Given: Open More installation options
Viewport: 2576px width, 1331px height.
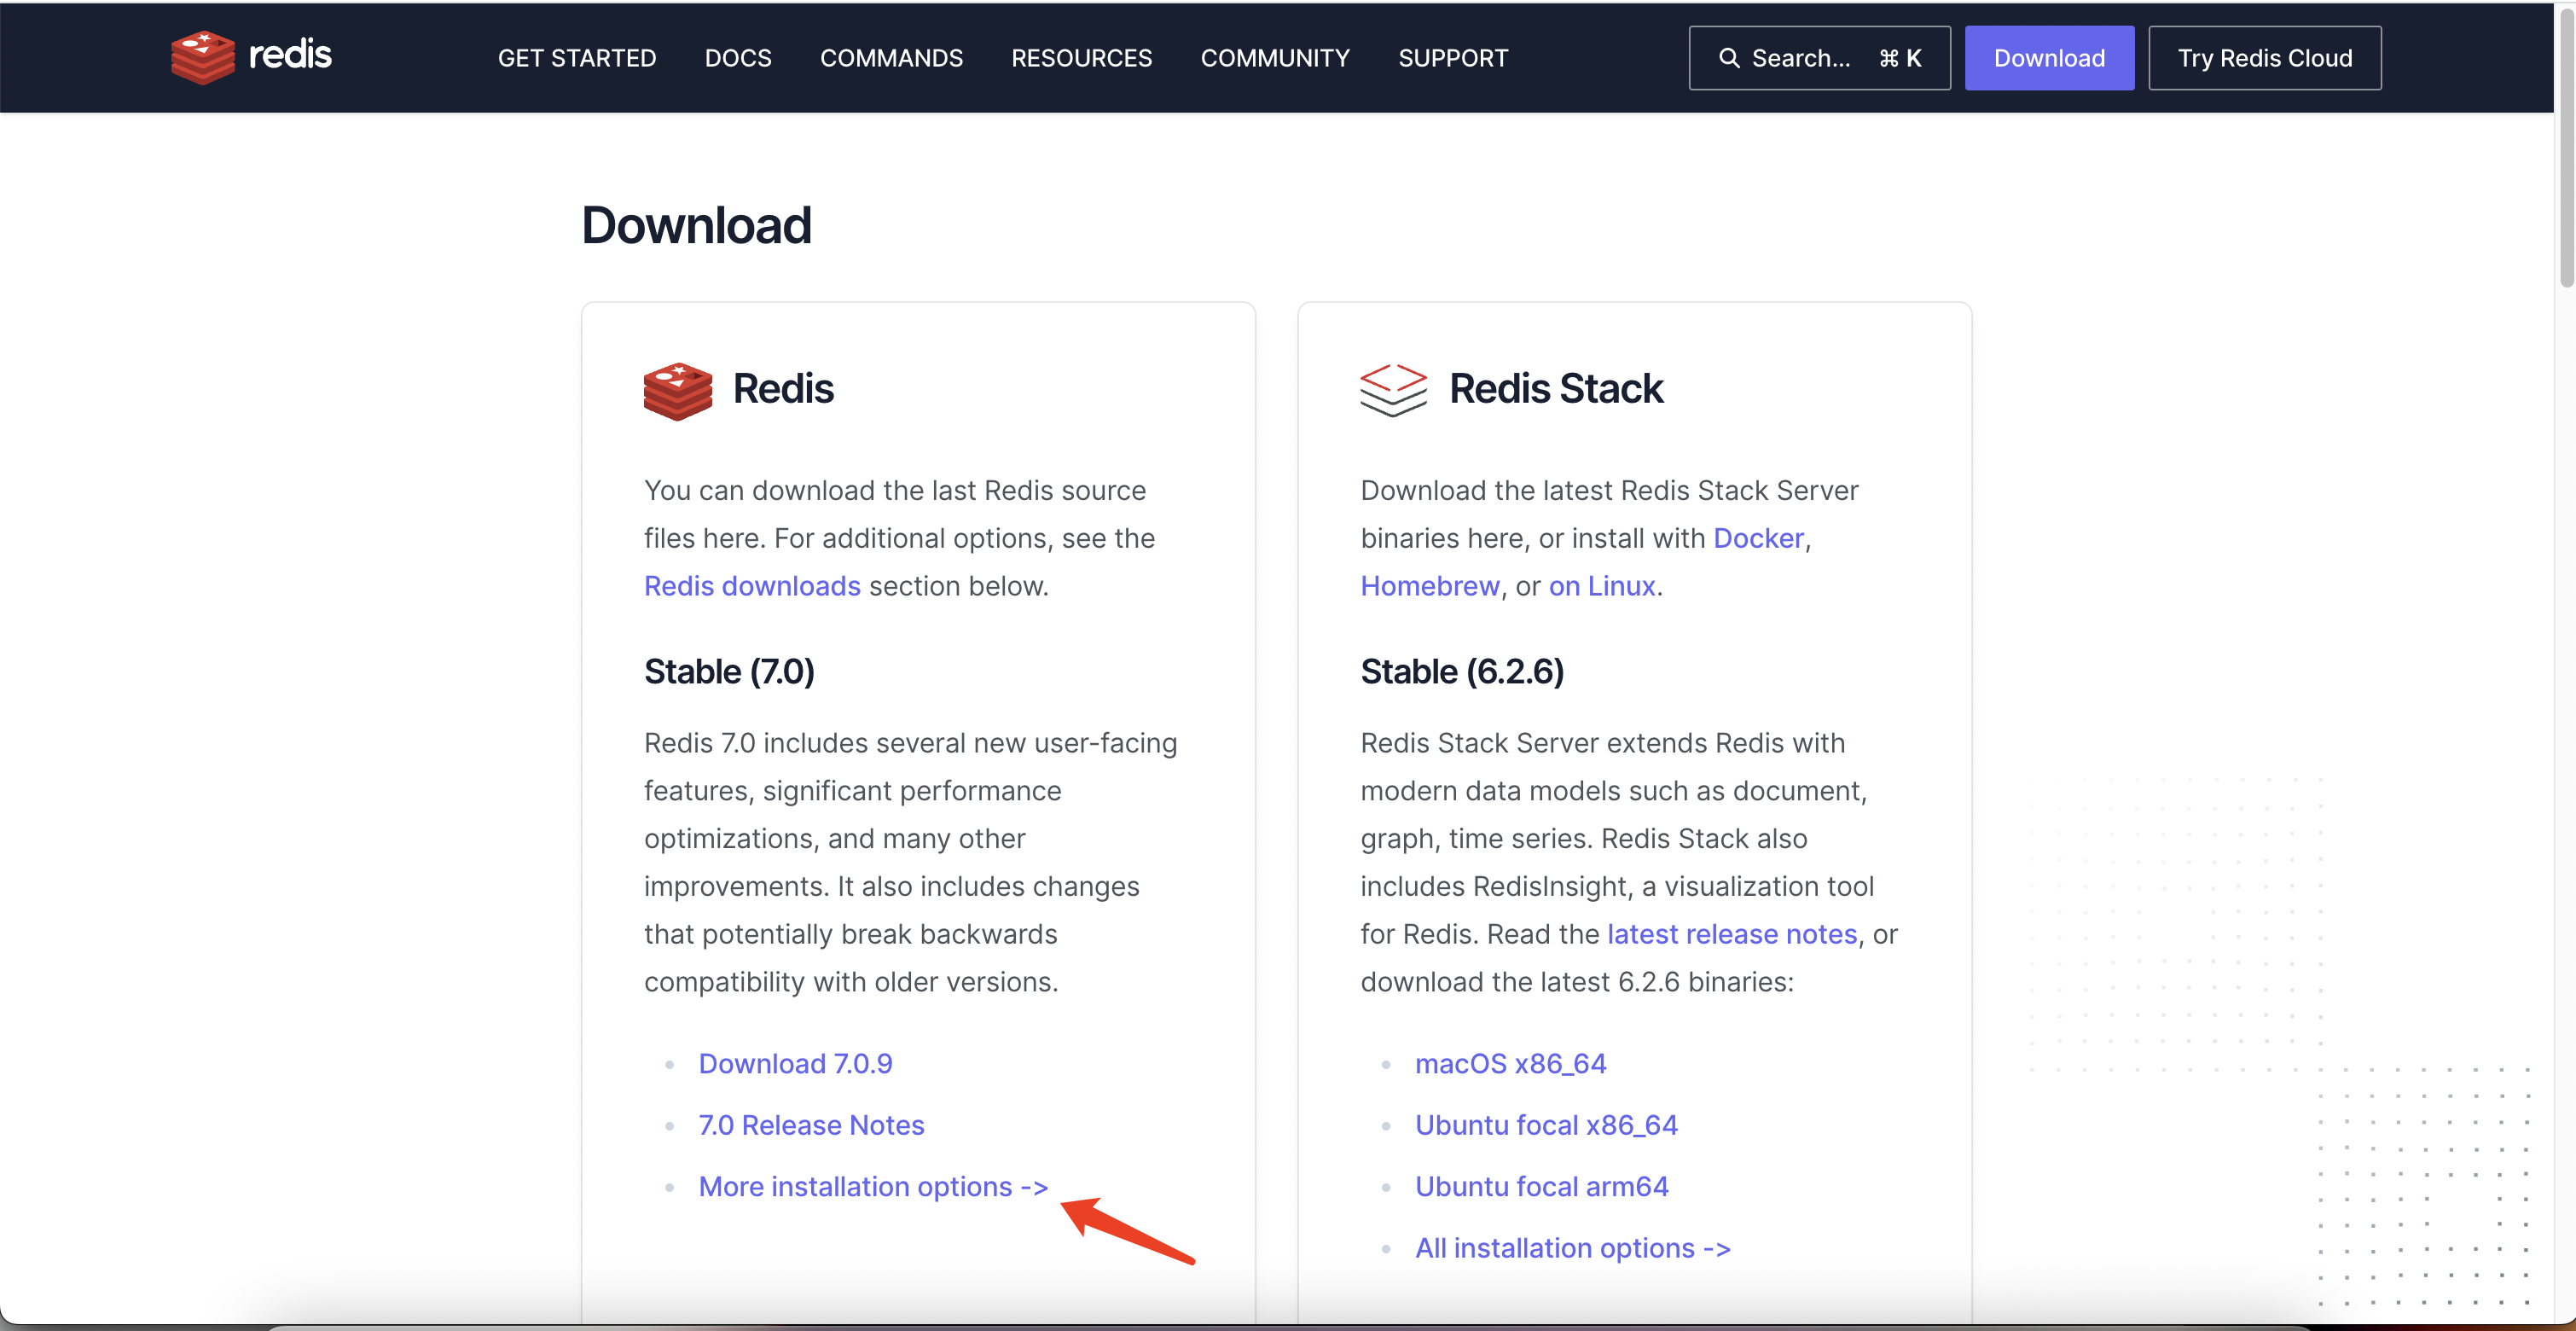Looking at the screenshot, I should pyautogui.click(x=871, y=1186).
